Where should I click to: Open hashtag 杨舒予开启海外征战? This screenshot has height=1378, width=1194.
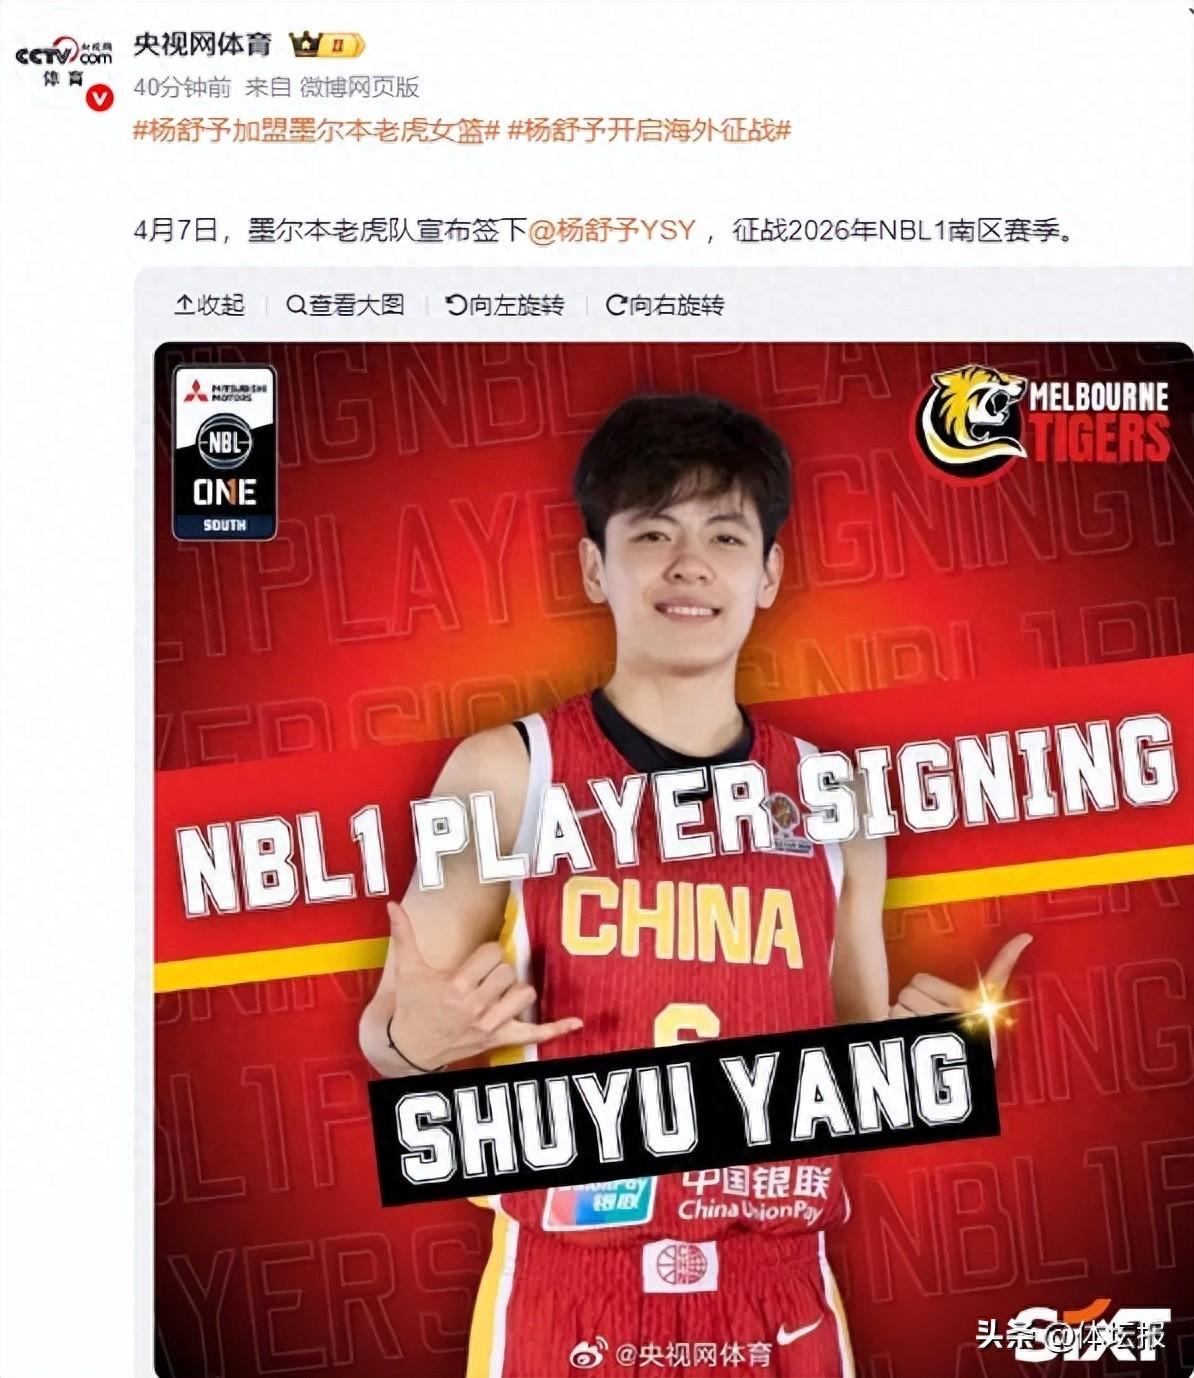(650, 130)
